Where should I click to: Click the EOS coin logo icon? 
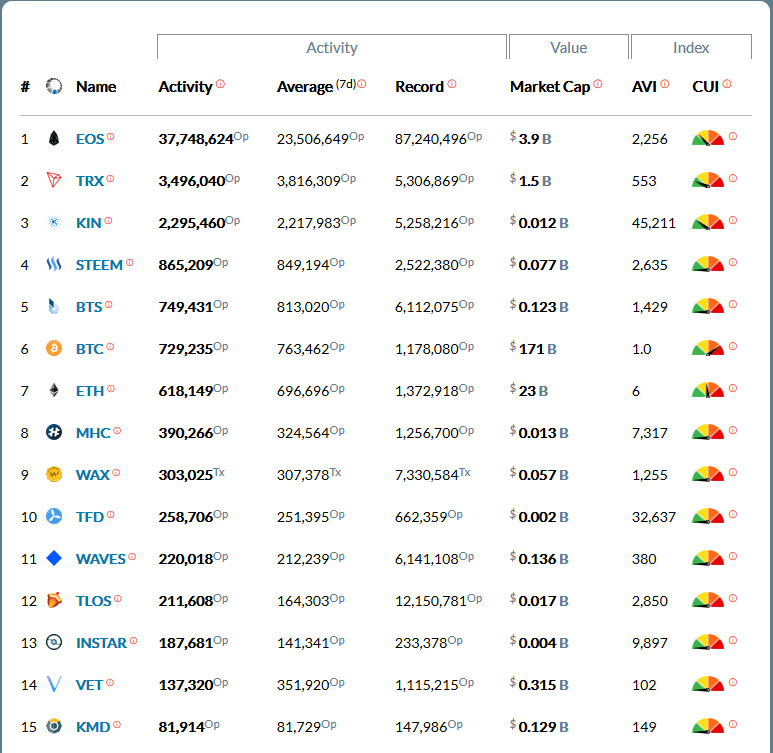tap(54, 139)
